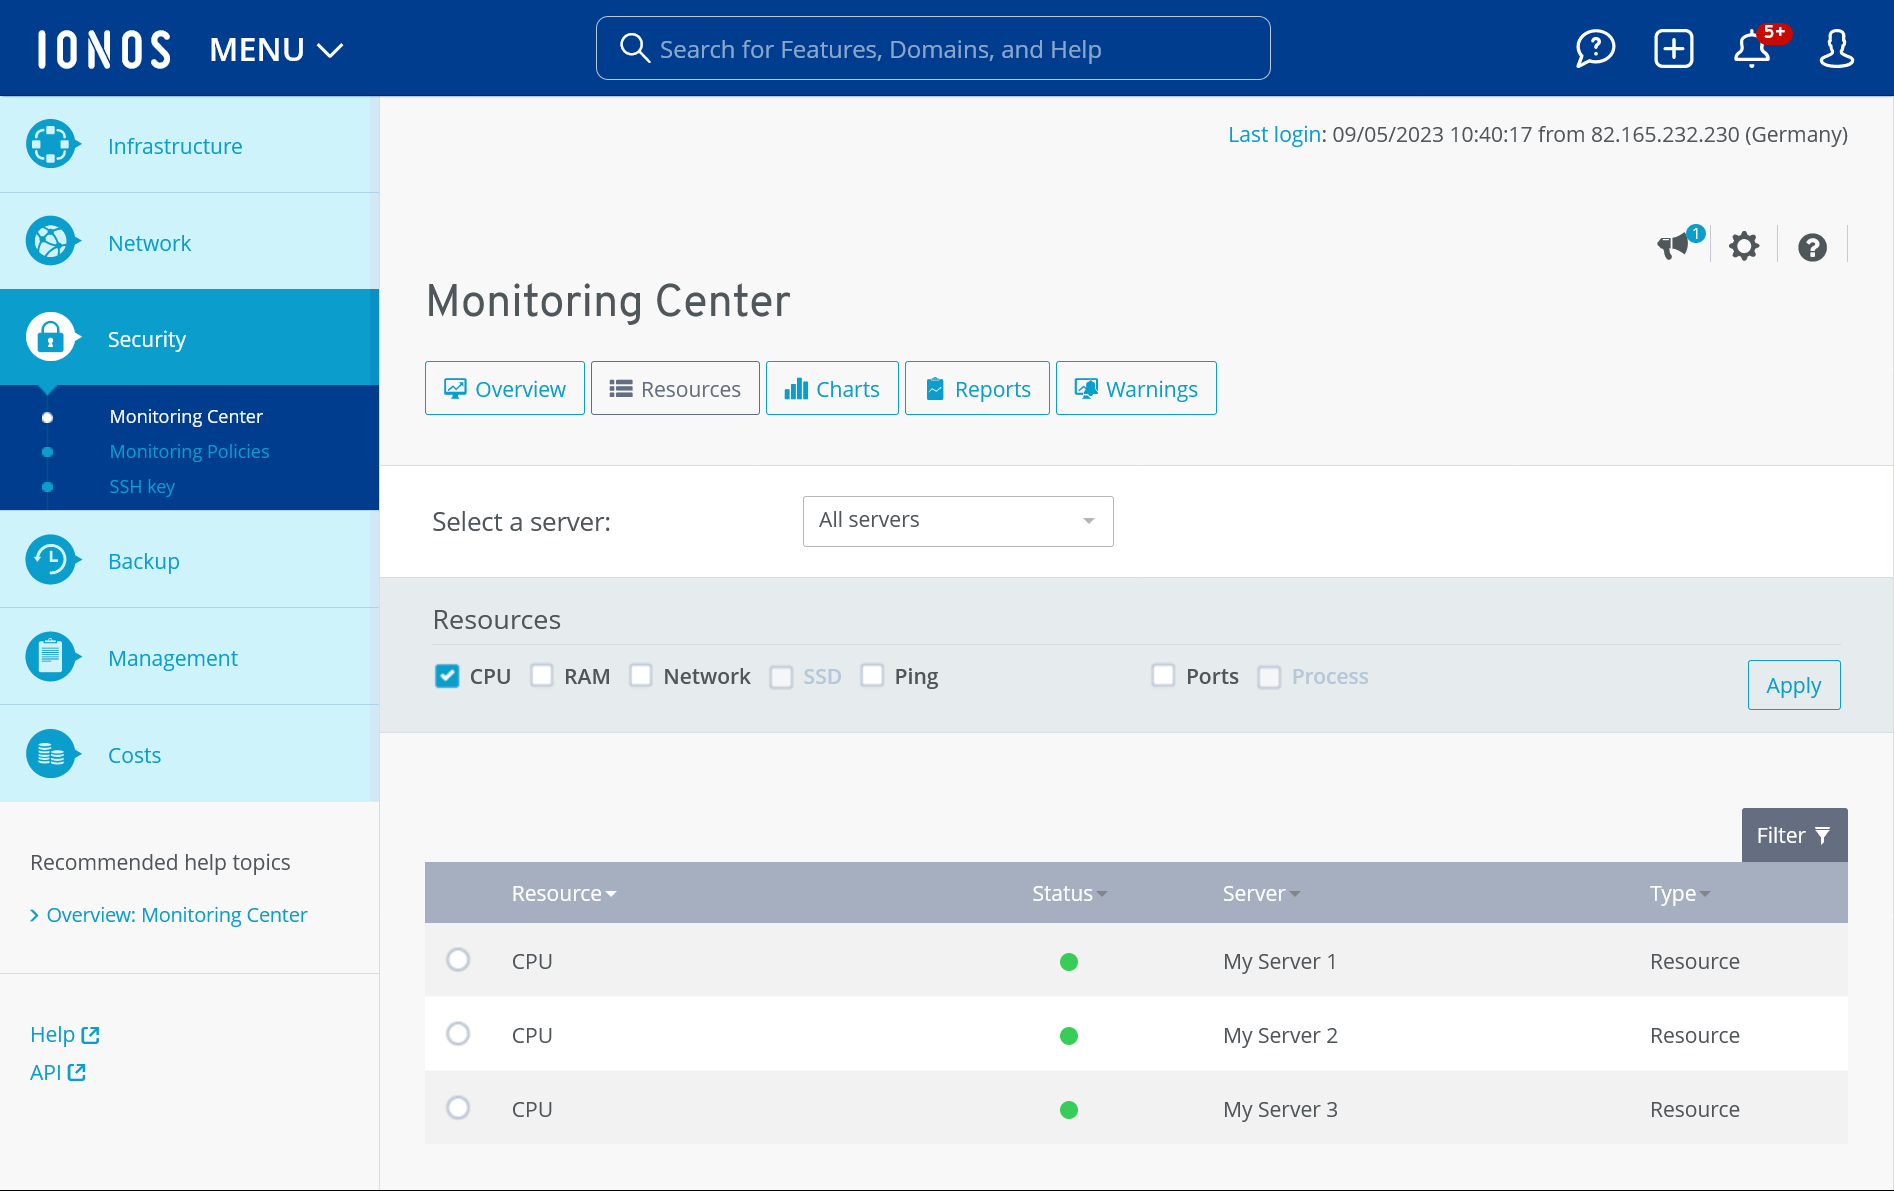Viewport: 1894px width, 1191px height.
Task: Open the All servers dropdown
Action: click(x=957, y=521)
